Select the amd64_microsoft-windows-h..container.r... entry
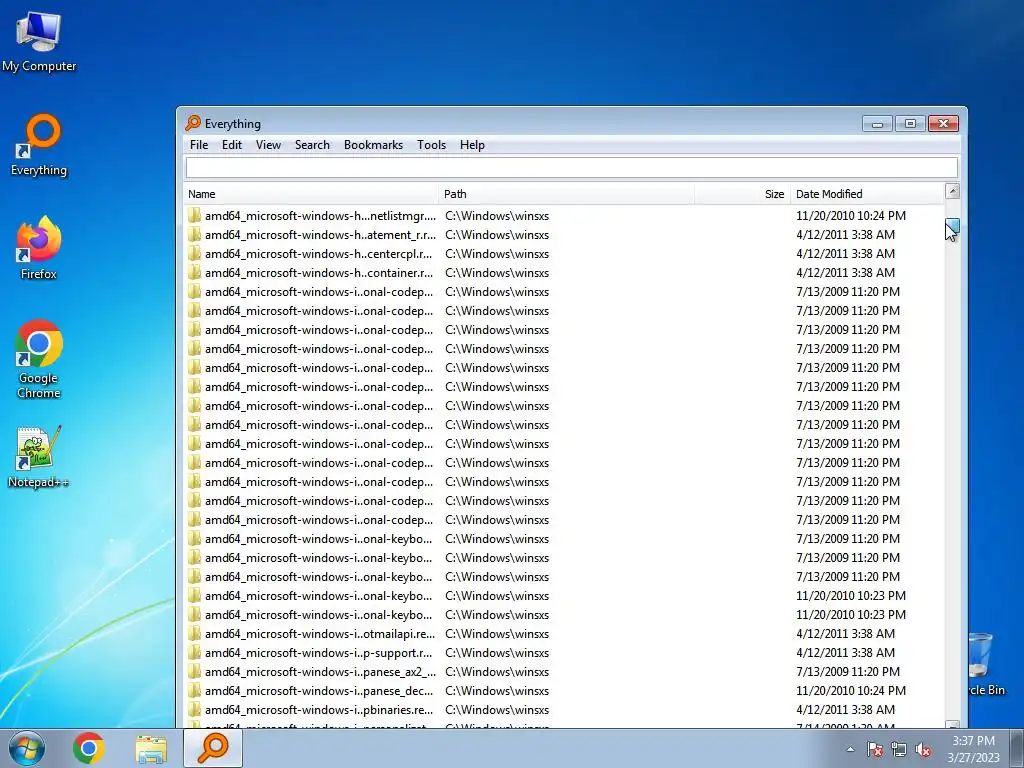 [319, 272]
